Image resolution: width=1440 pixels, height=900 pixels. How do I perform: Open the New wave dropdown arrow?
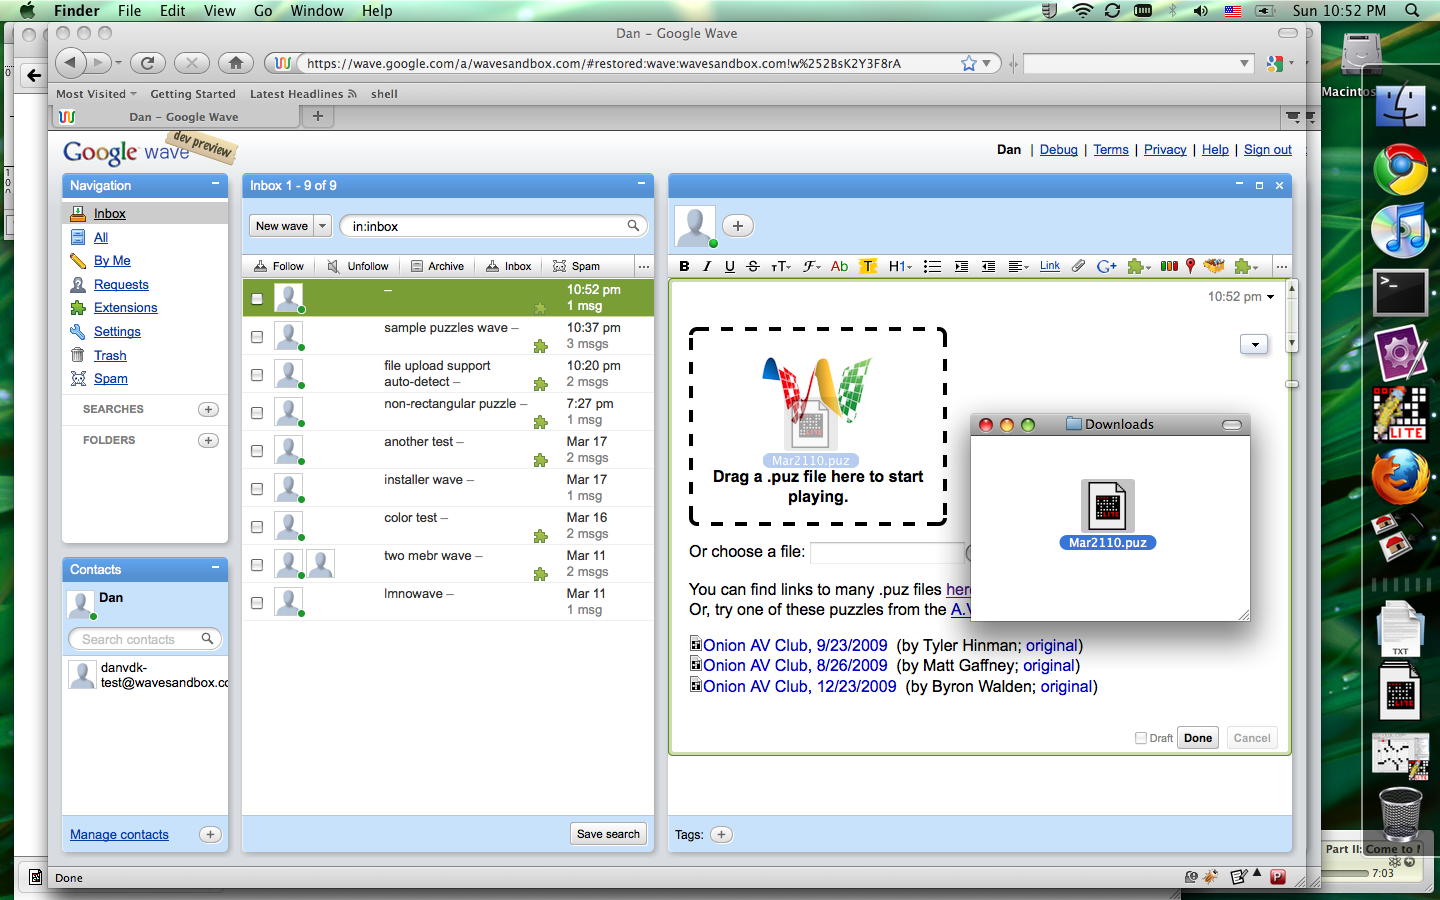[x=322, y=226]
